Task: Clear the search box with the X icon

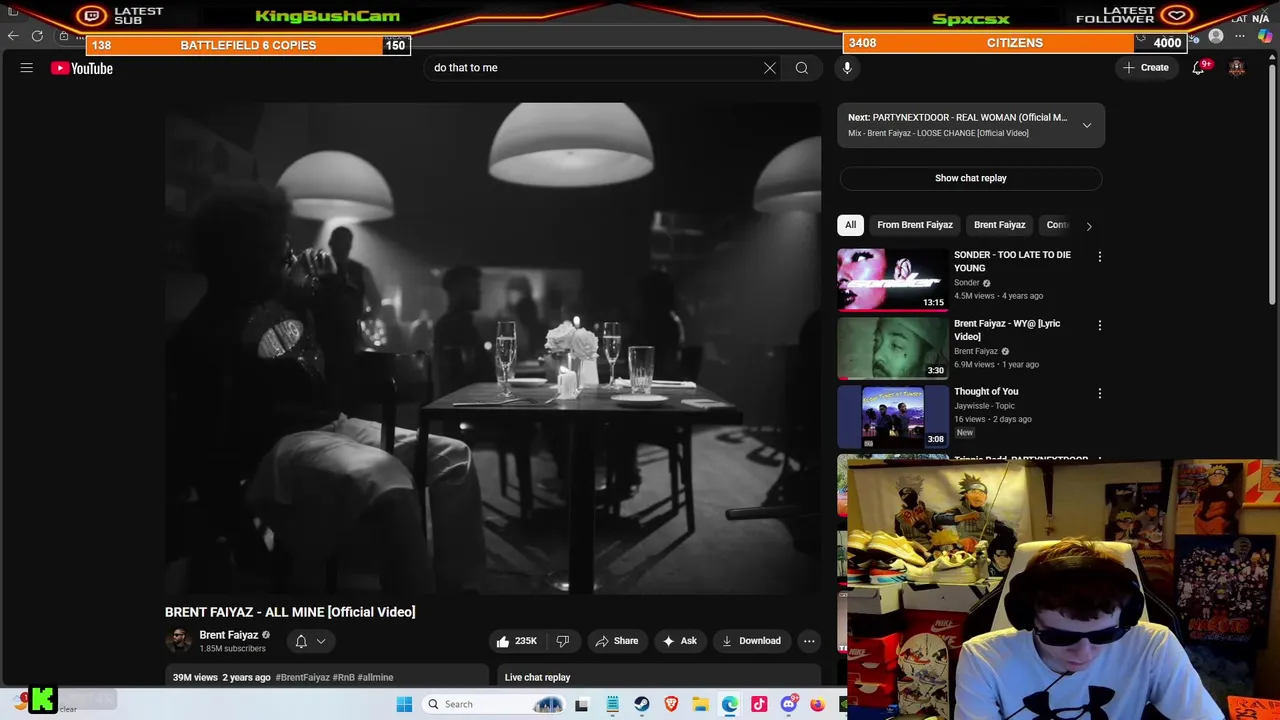Action: (770, 68)
